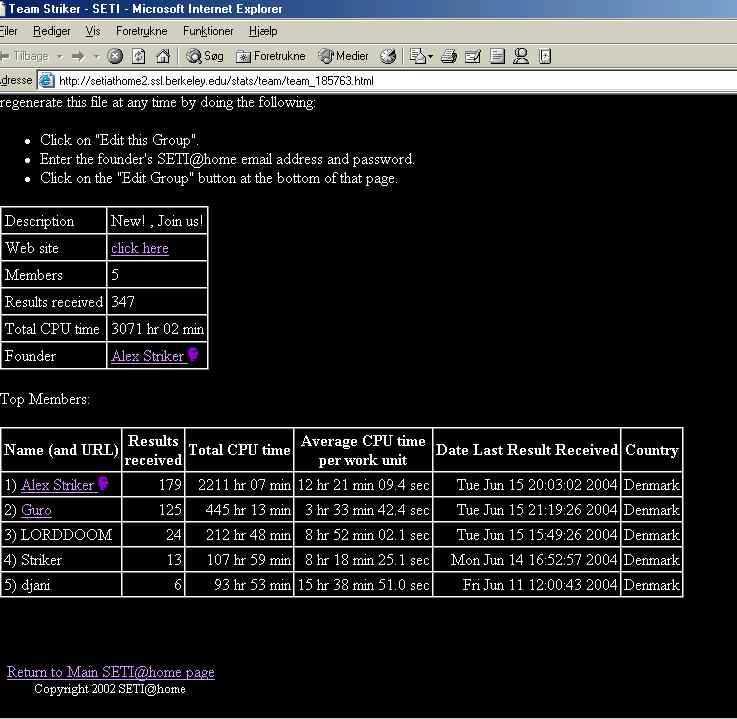Image resolution: width=737 pixels, height=719 pixels.
Task: Open the Guro member link
Action: (x=36, y=510)
